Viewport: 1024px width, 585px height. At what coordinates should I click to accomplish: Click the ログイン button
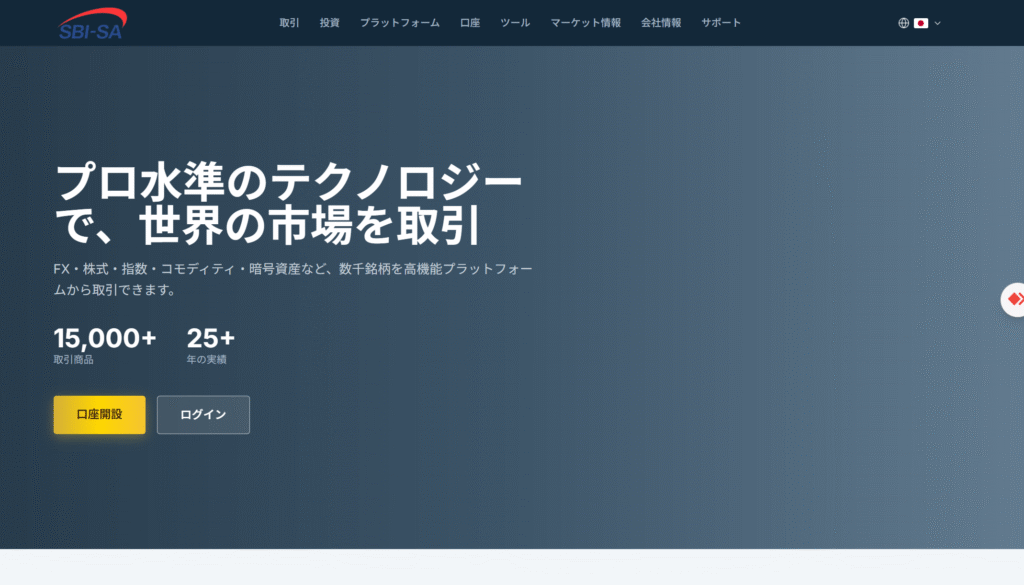pos(203,415)
